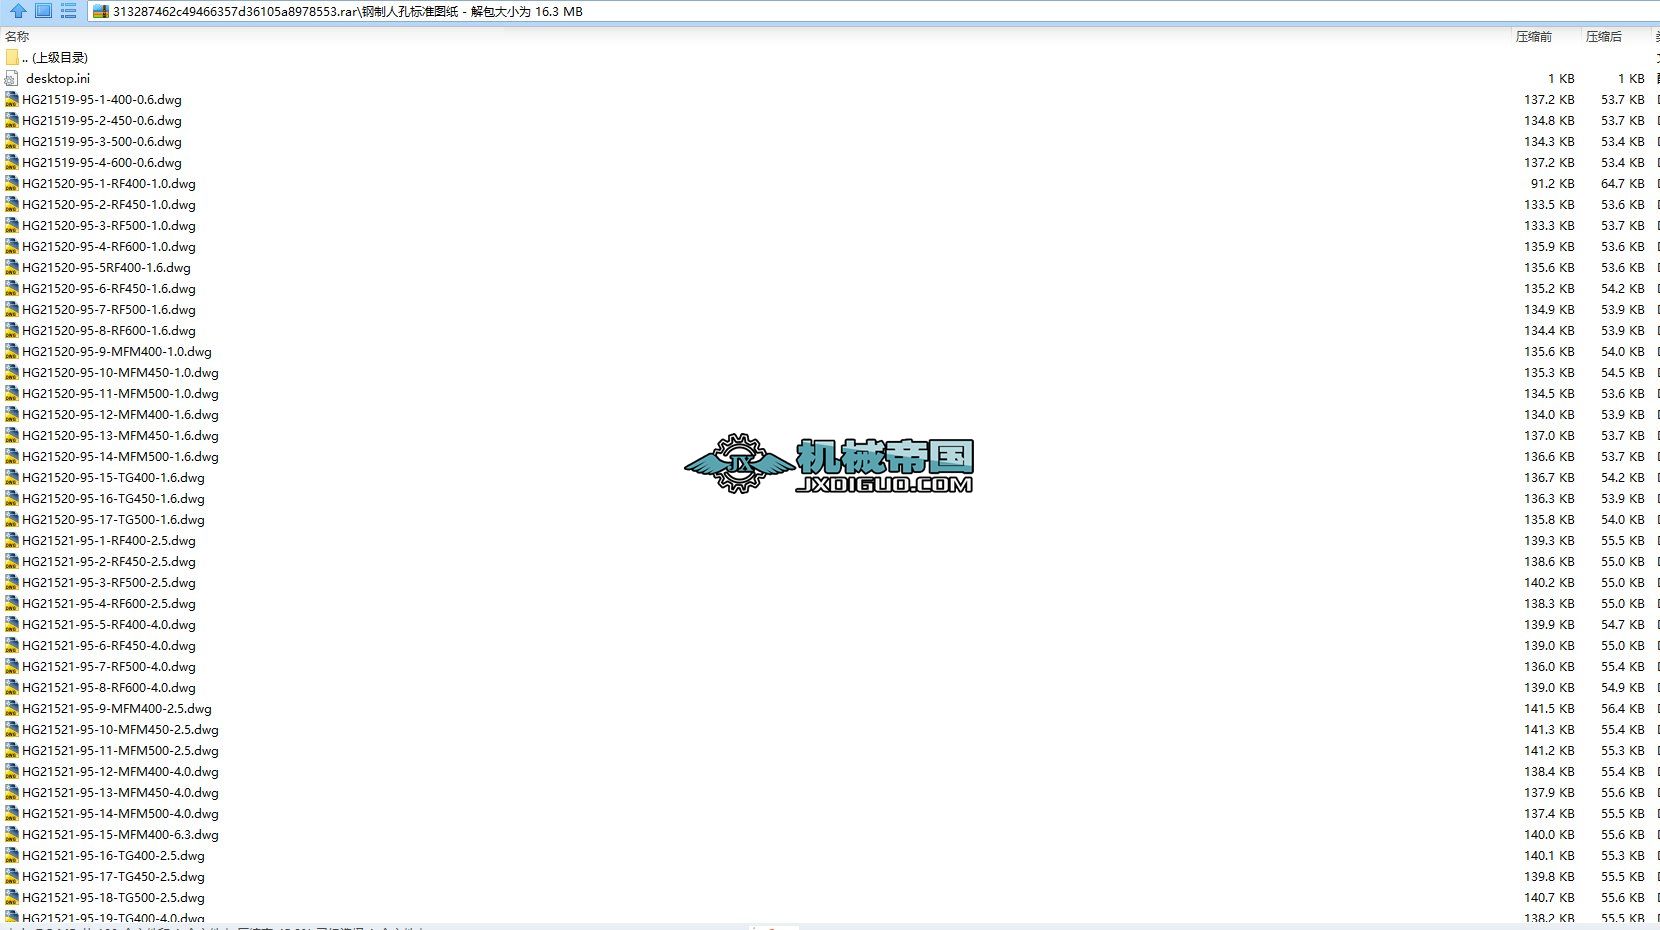Click the DWG icon of HG21519-95-1-400-0.6.dwg
Viewport: 1660px width, 930px height.
click(12, 99)
